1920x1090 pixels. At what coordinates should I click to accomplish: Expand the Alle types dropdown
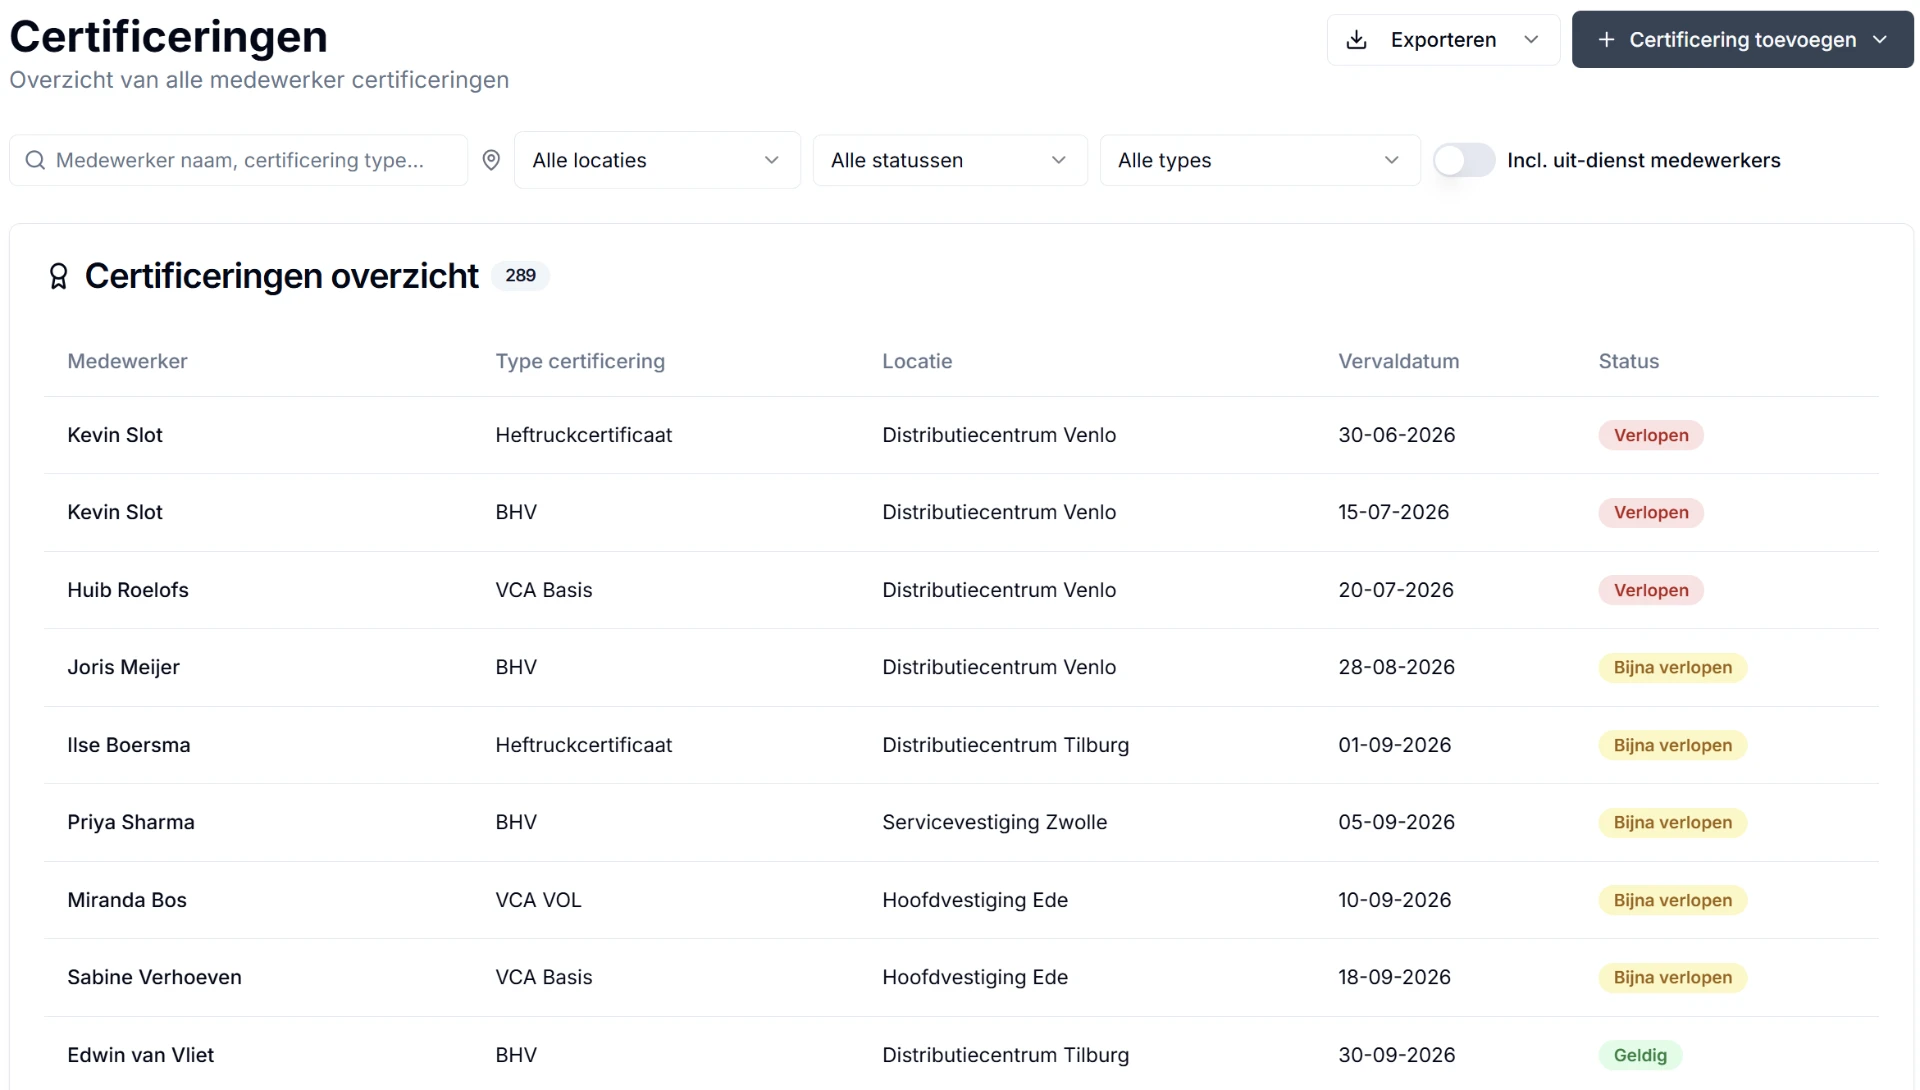(x=1260, y=160)
